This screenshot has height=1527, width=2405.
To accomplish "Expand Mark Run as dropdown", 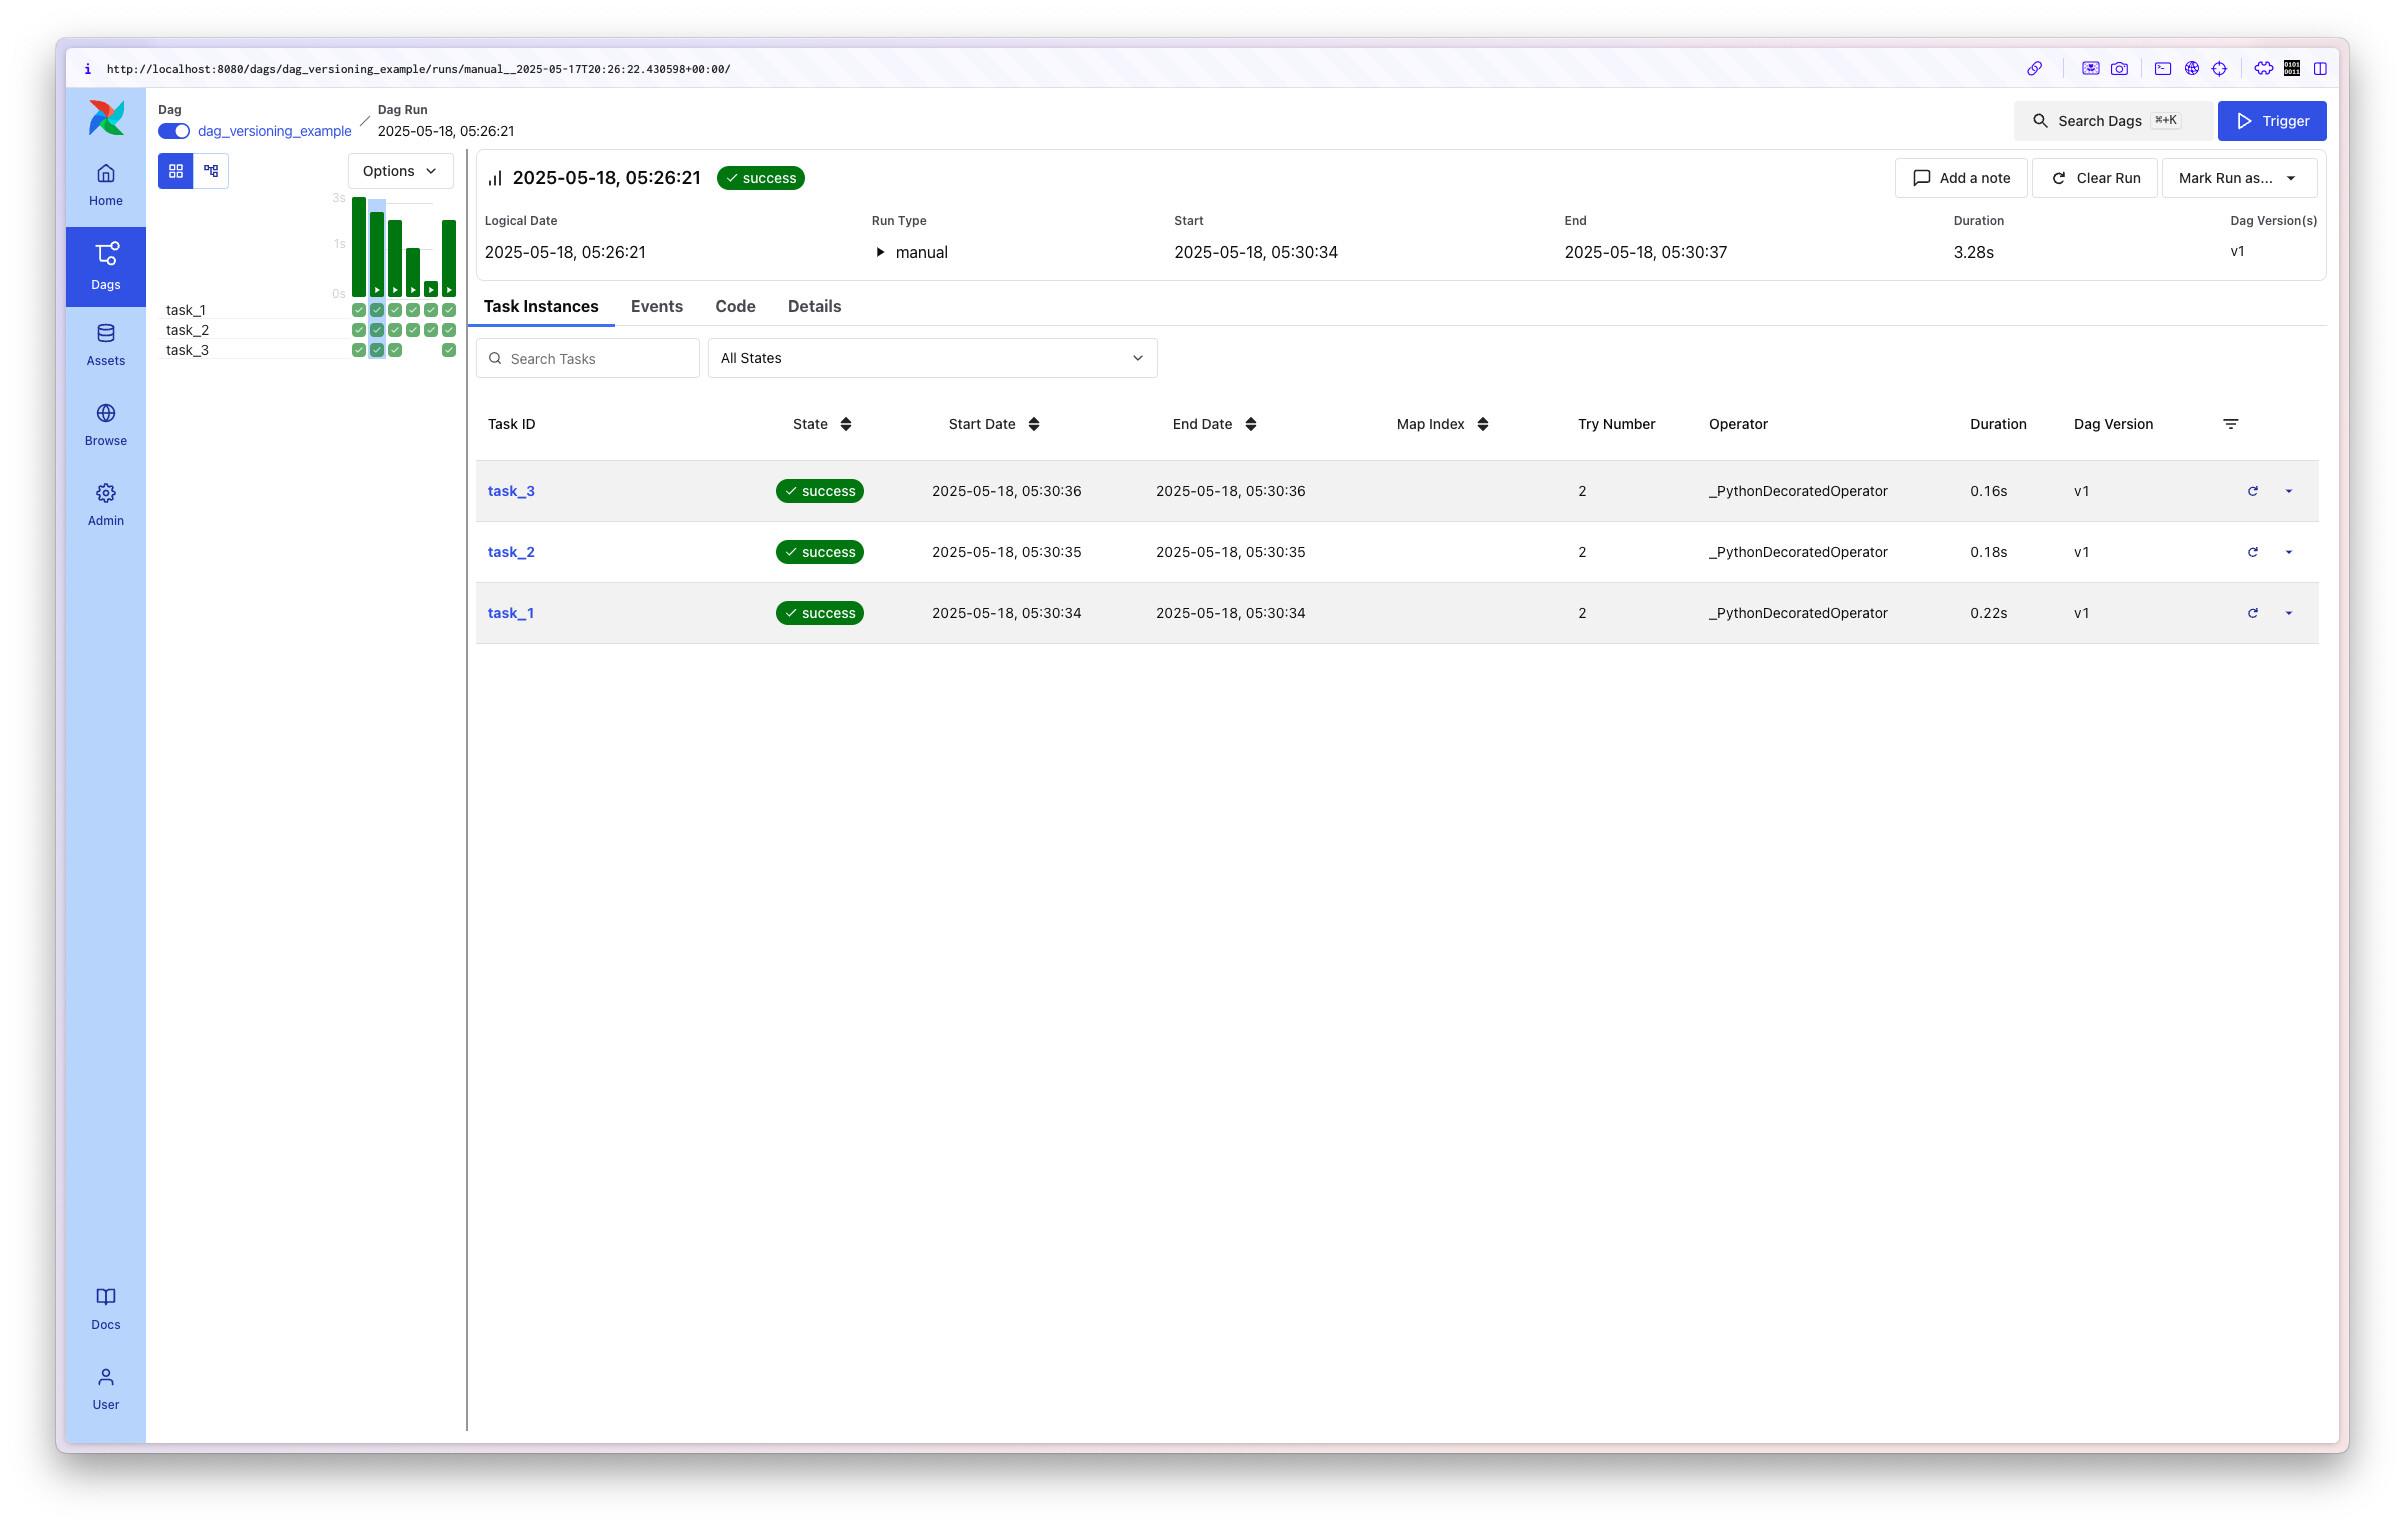I will tap(2238, 178).
